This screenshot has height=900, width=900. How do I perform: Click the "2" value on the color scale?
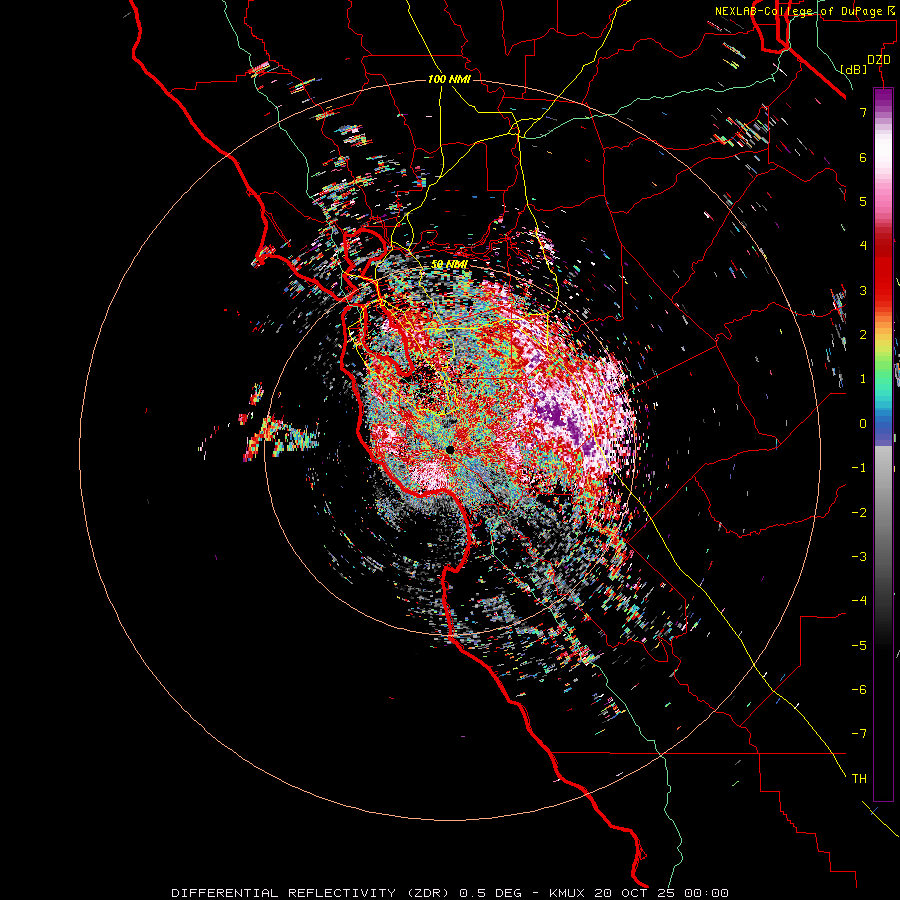pyautogui.click(x=863, y=335)
